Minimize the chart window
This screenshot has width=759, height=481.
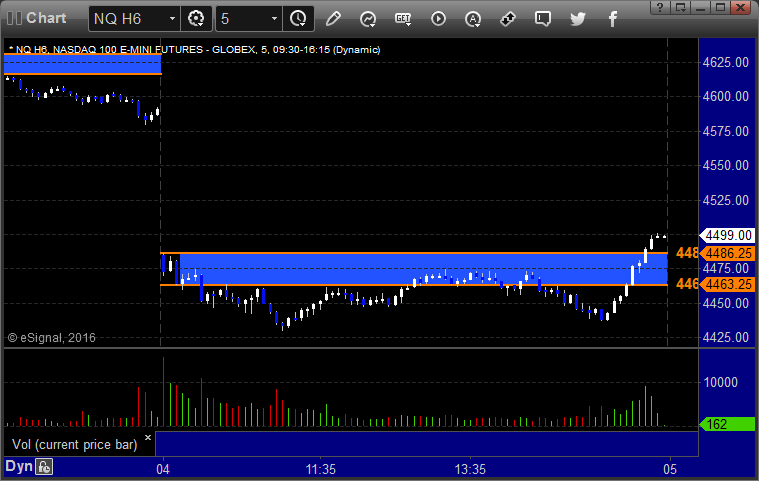pyautogui.click(x=700, y=7)
